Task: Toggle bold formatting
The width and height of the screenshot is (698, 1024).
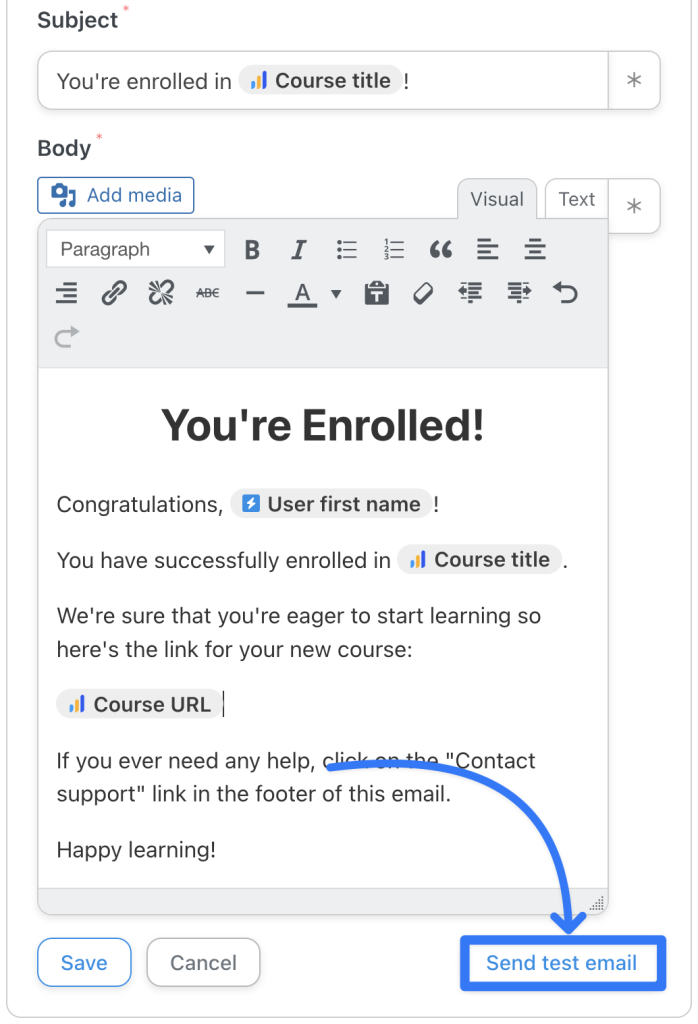Action: click(252, 249)
